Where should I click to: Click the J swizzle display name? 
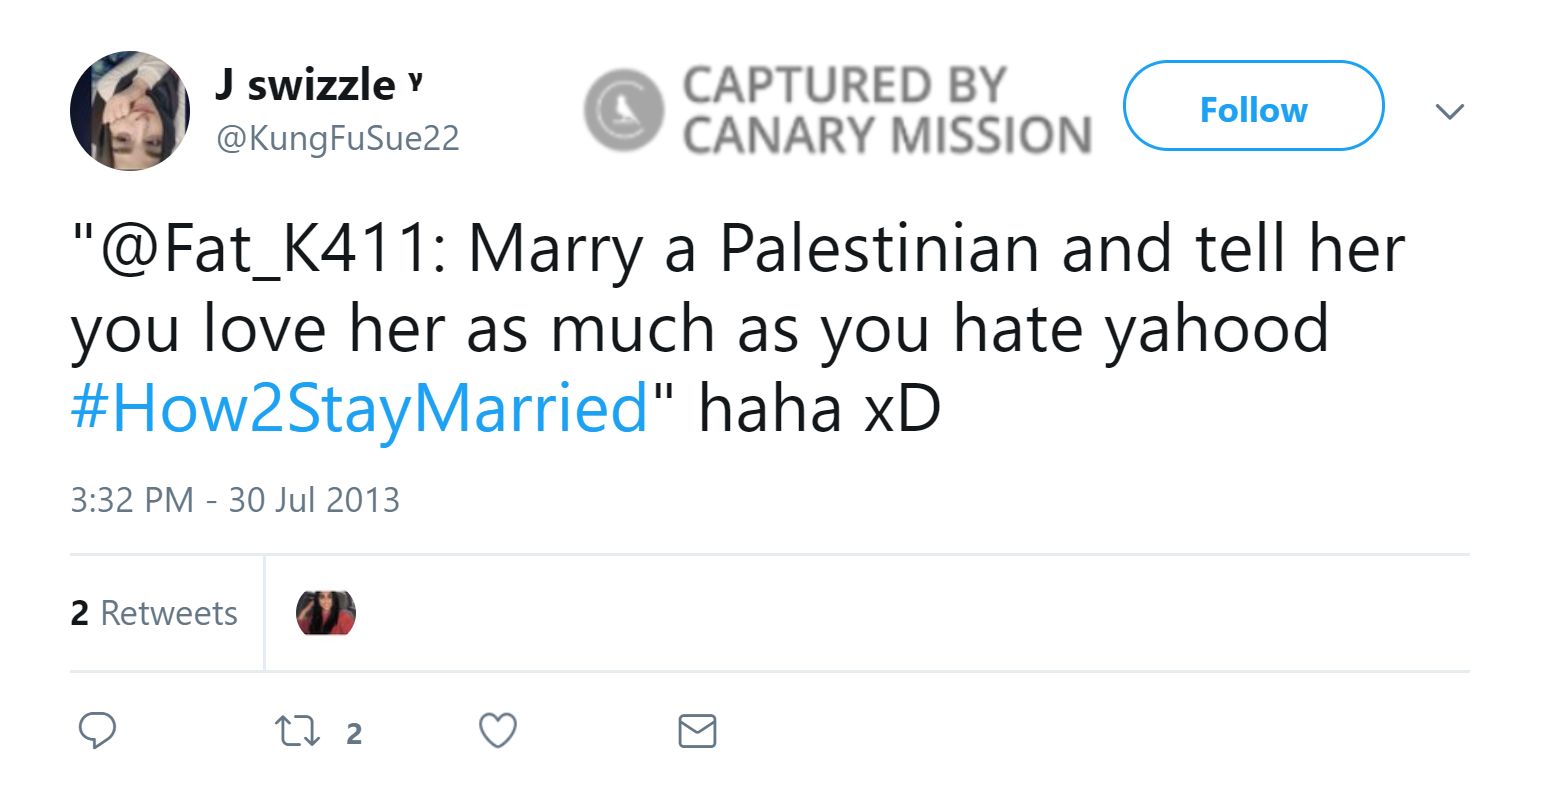(304, 85)
